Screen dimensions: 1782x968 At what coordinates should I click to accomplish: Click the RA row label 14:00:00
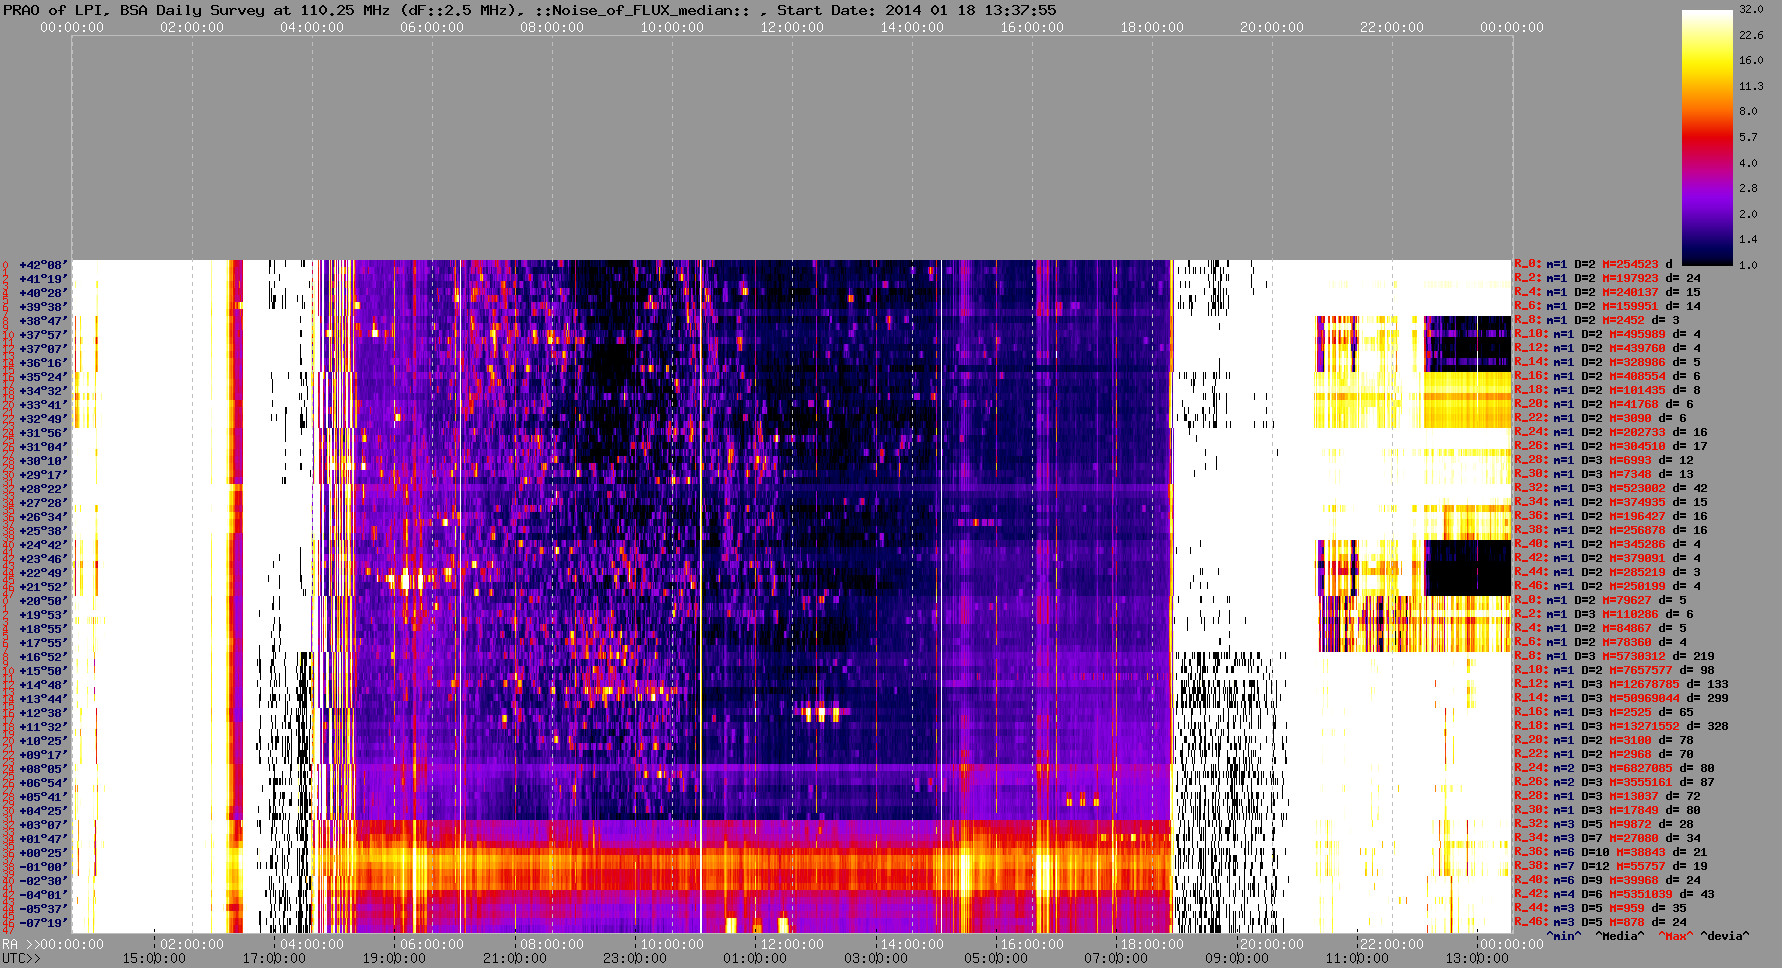click(x=912, y=944)
